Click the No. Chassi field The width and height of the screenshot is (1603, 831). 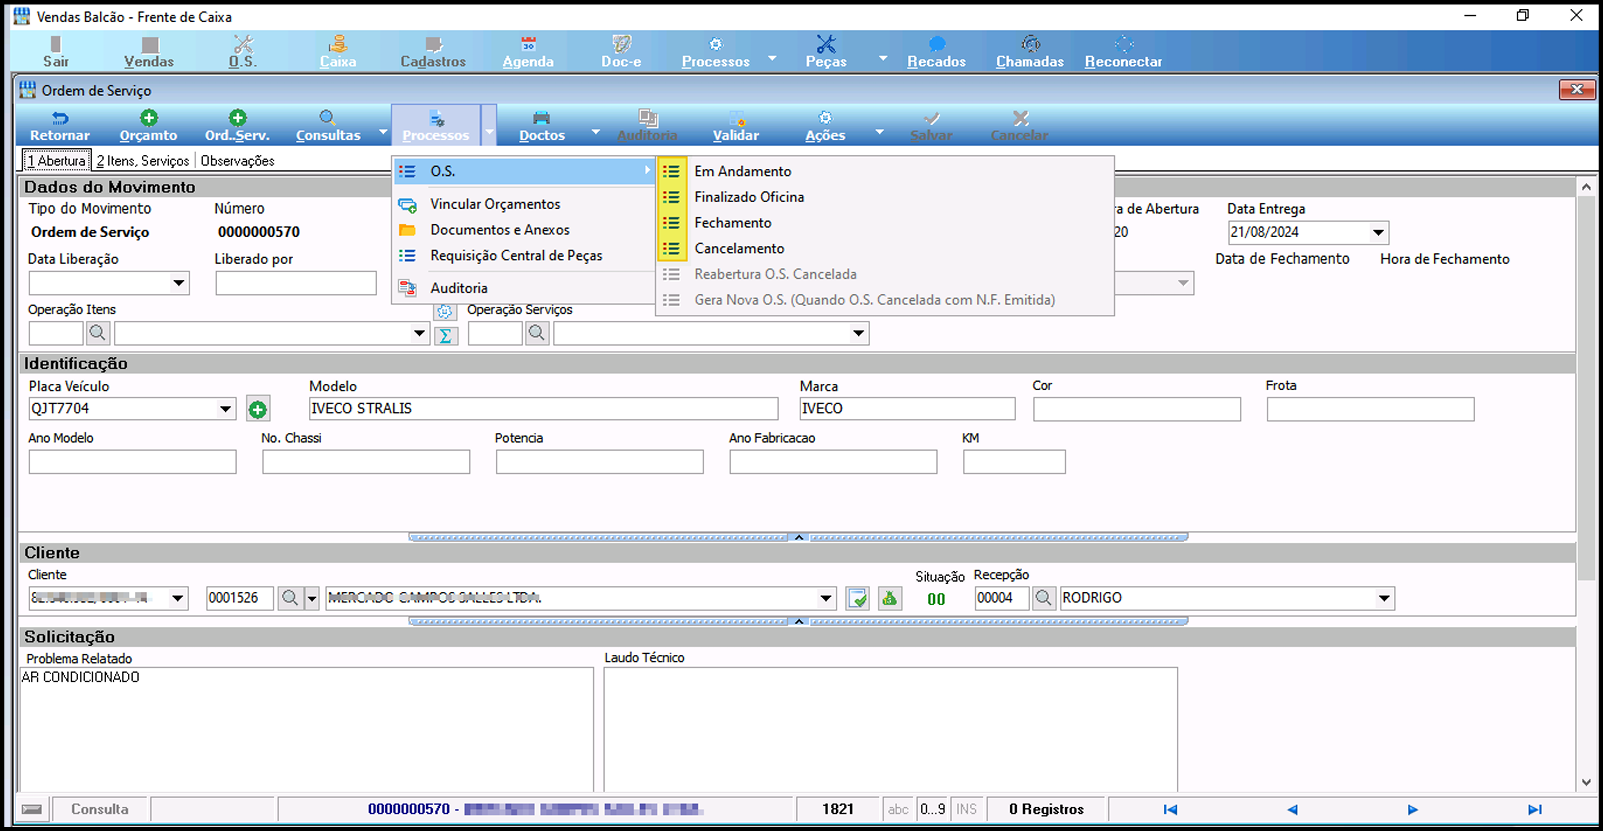(366, 462)
